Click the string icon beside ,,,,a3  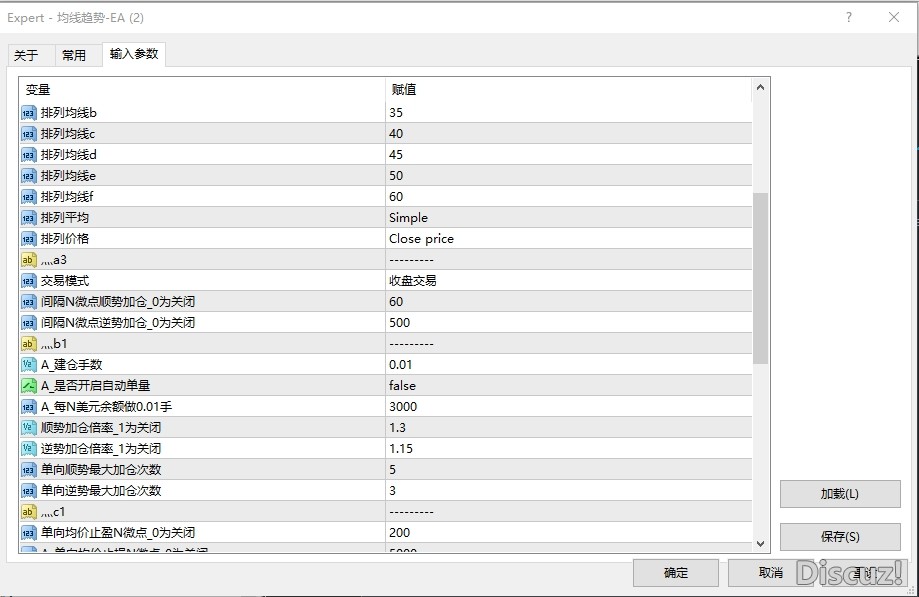[29, 260]
